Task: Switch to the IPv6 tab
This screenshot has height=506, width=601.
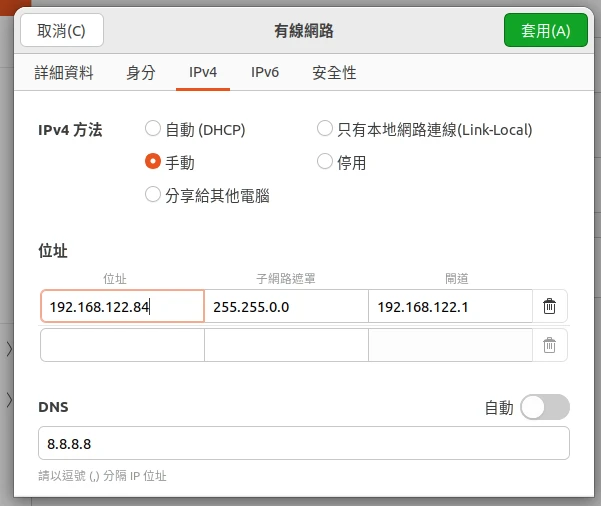Action: (265, 73)
